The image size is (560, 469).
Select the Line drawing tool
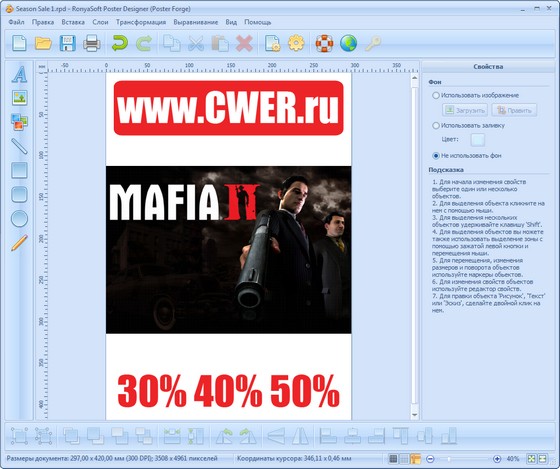(x=19, y=146)
